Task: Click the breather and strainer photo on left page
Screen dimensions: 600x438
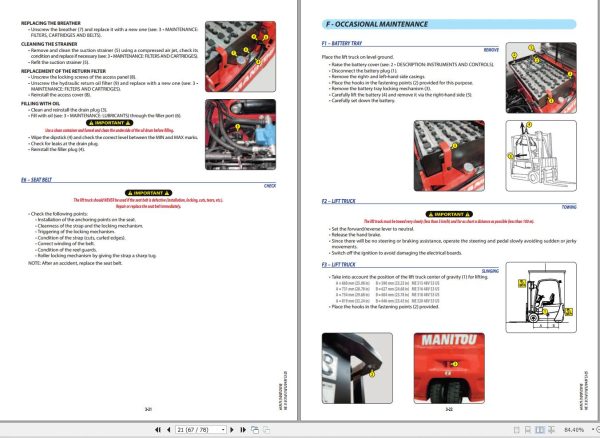Action: coord(240,56)
